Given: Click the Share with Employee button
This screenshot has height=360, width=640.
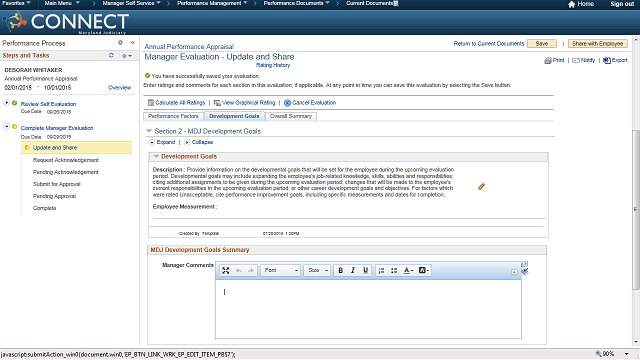Looking at the screenshot, I should coord(597,44).
